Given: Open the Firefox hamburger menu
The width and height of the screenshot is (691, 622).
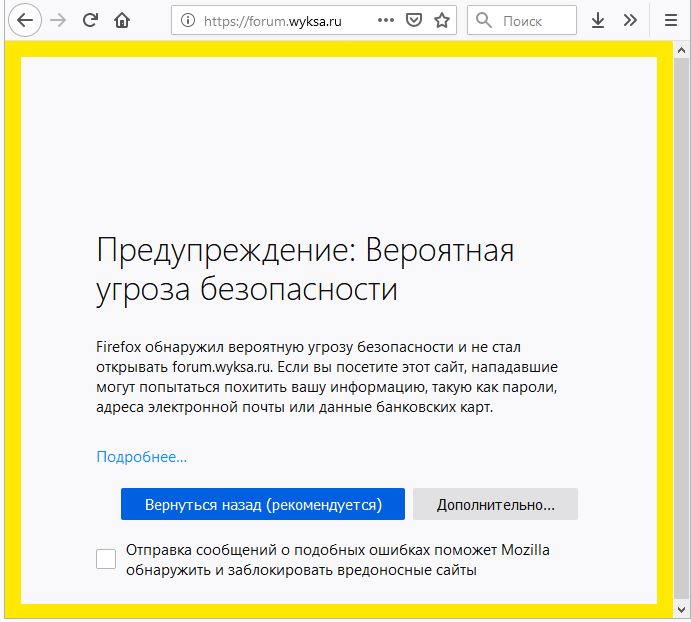Looking at the screenshot, I should pyautogui.click(x=671, y=20).
